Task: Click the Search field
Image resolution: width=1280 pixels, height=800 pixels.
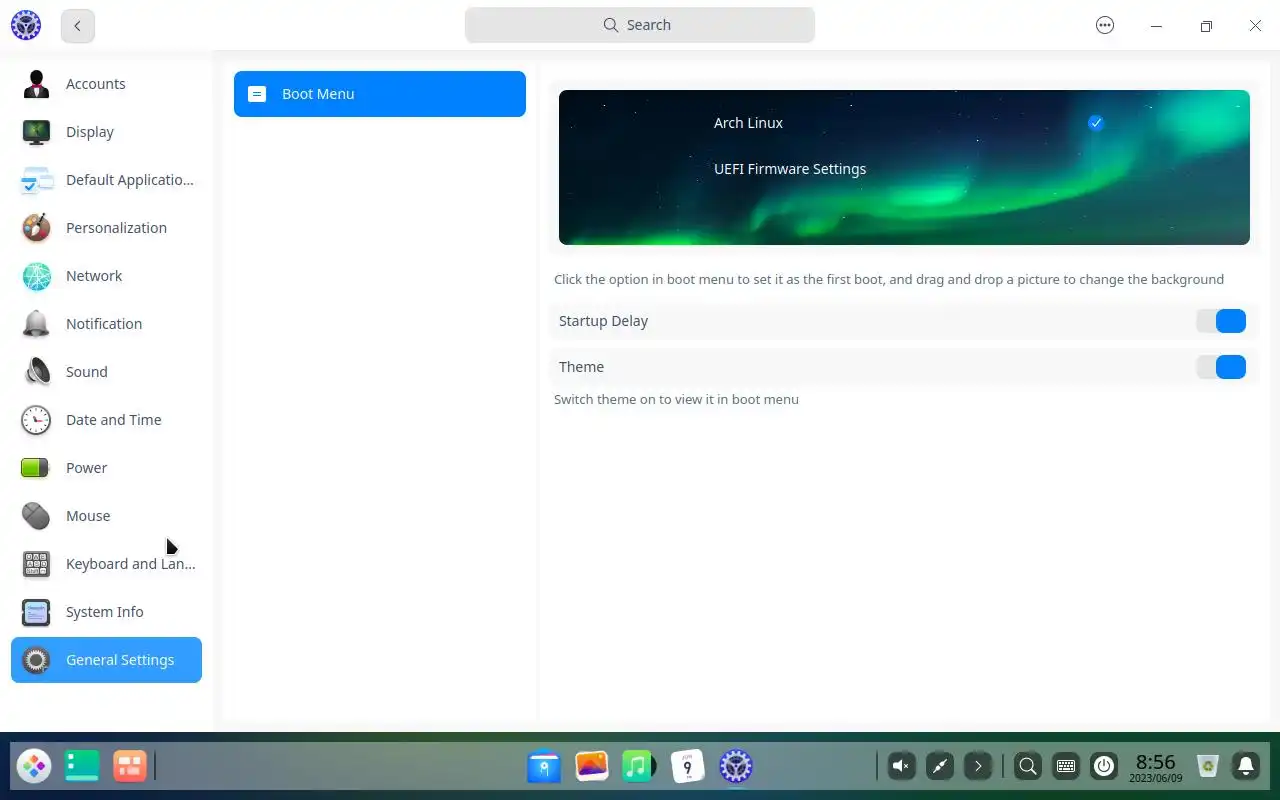Action: click(640, 25)
